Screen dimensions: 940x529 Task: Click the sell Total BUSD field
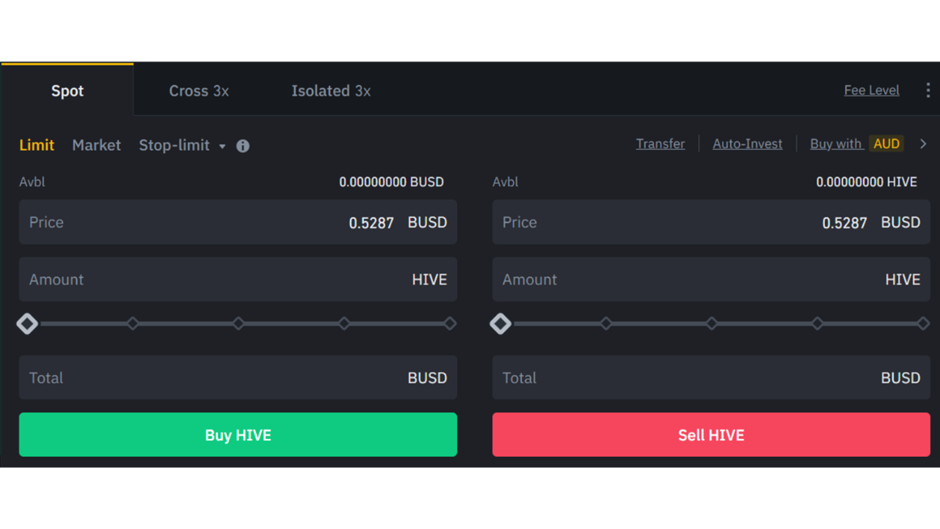[x=711, y=378]
